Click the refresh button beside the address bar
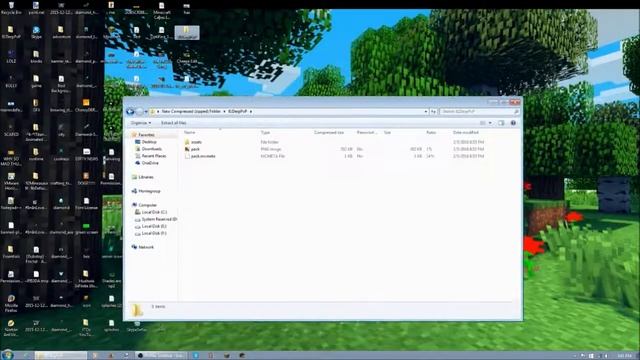This screenshot has width=640, height=360. pyautogui.click(x=433, y=111)
